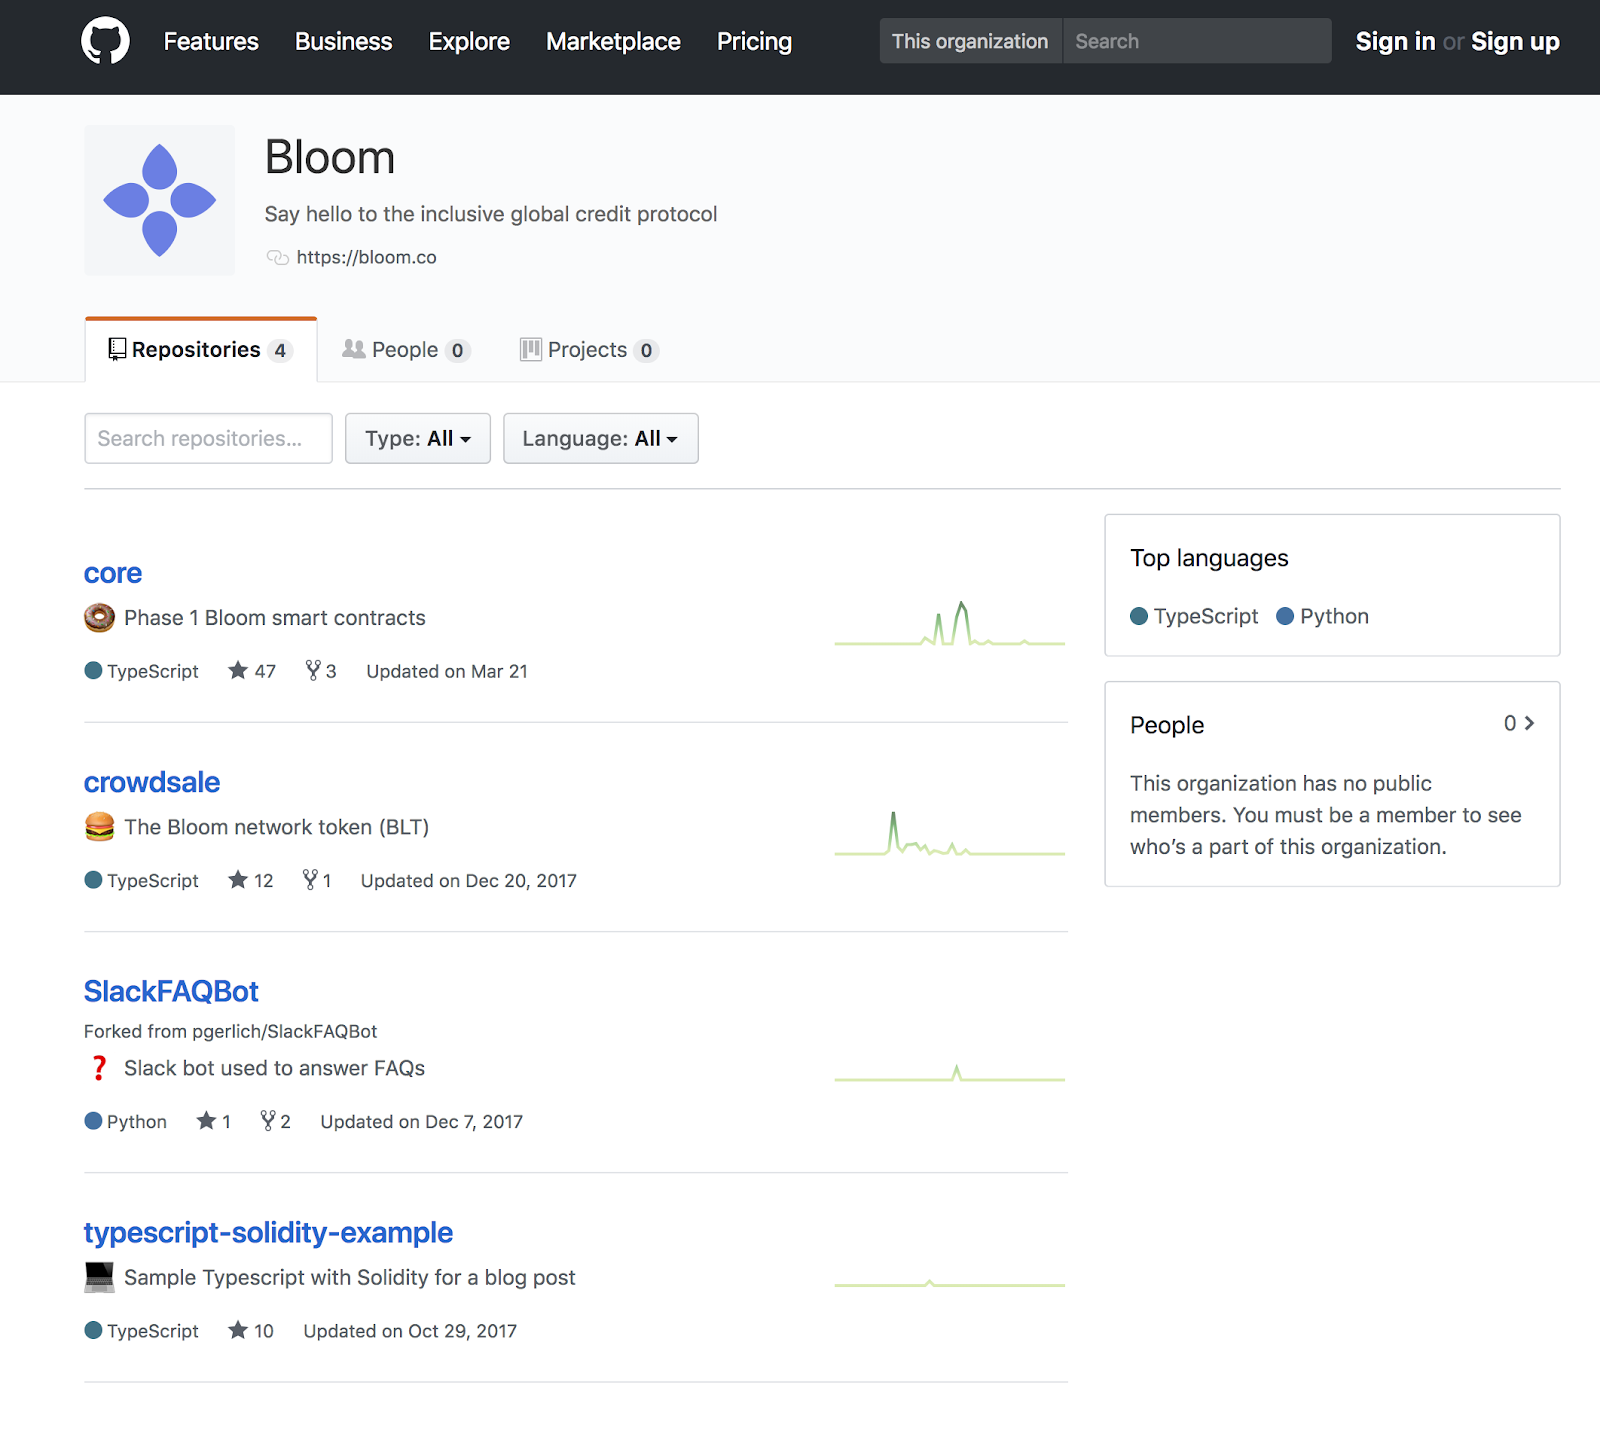View core repo activity sparkline graph
Viewport: 1600px width, 1440px height.
pyautogui.click(x=950, y=623)
